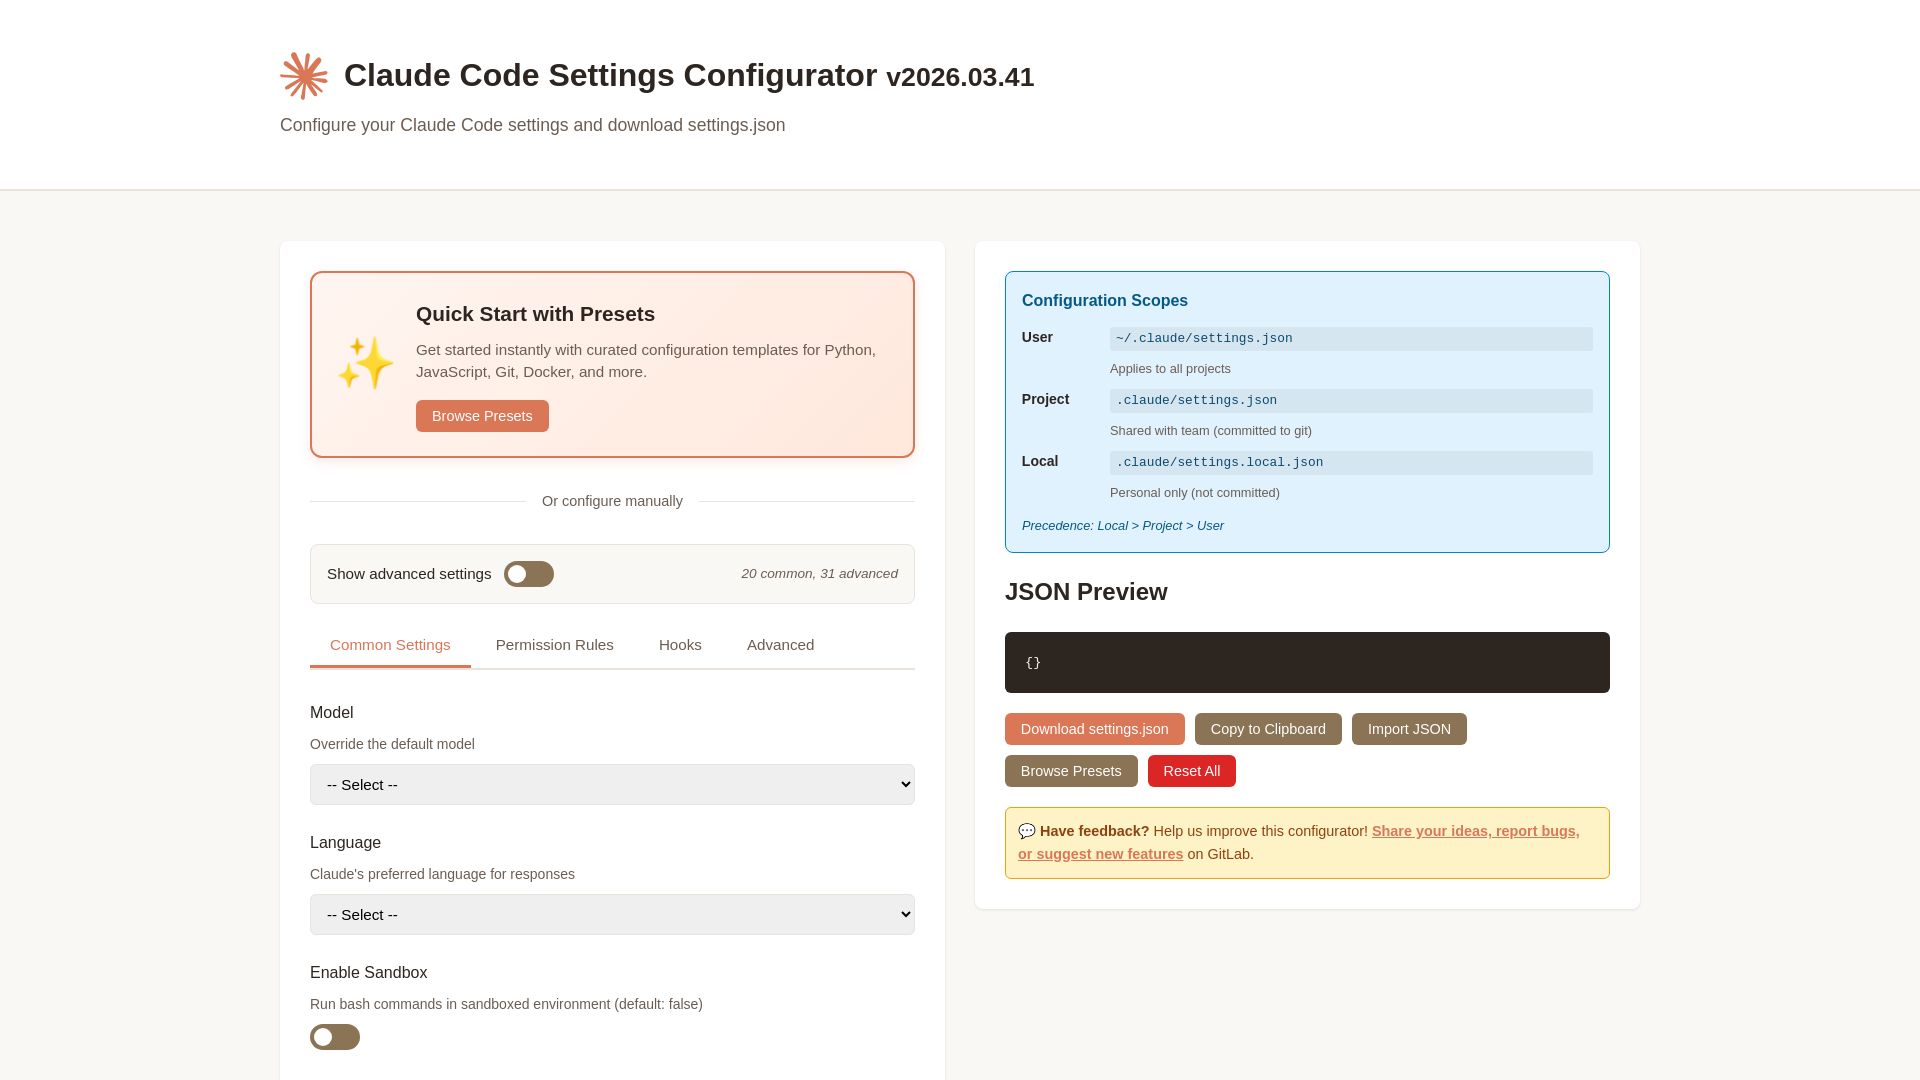1920x1080 pixels.
Task: Click Browse Presets button below JSON preview
Action: coord(1071,771)
